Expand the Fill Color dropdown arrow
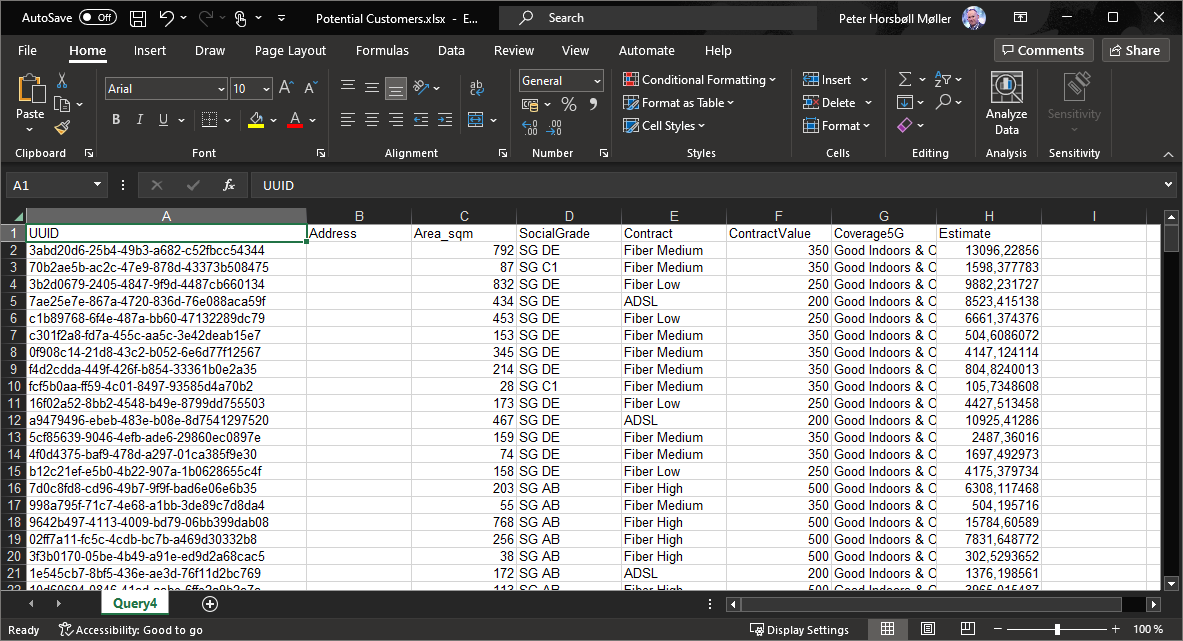The height and width of the screenshot is (641, 1183). [x=271, y=120]
